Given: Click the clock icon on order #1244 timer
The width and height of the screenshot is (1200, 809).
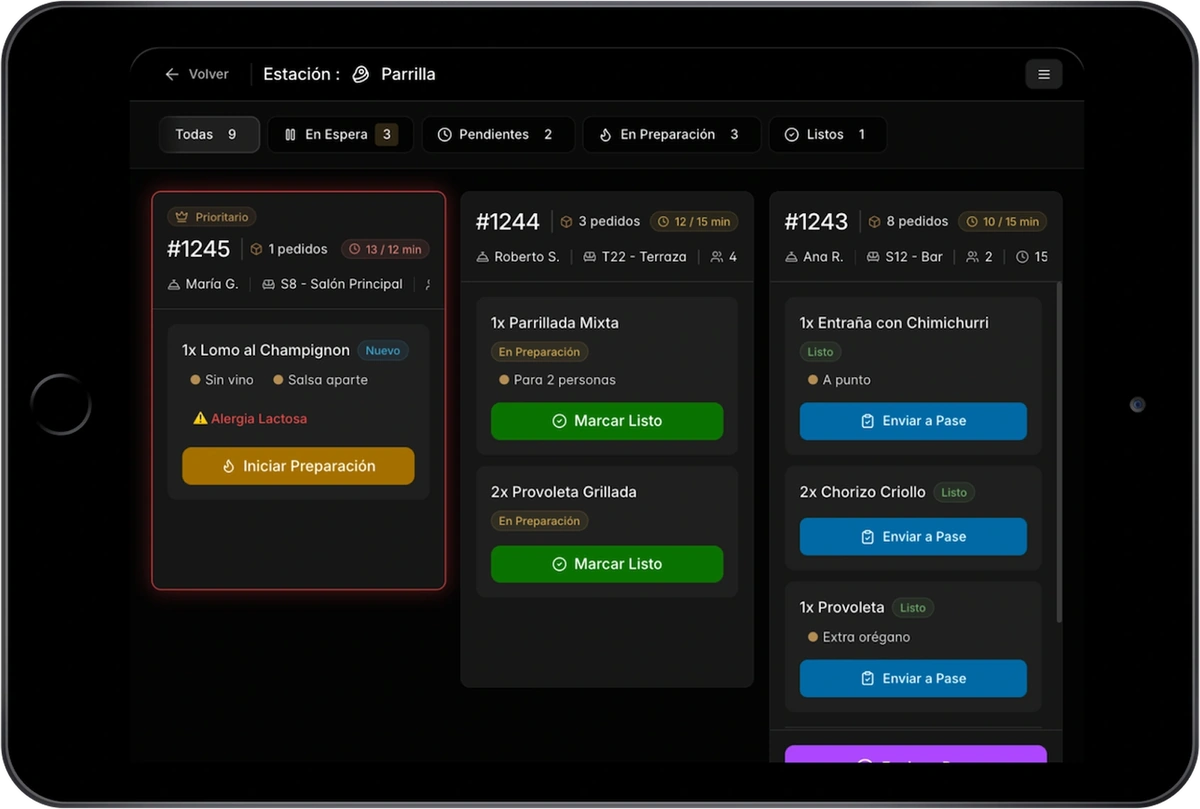Looking at the screenshot, I should (x=663, y=222).
